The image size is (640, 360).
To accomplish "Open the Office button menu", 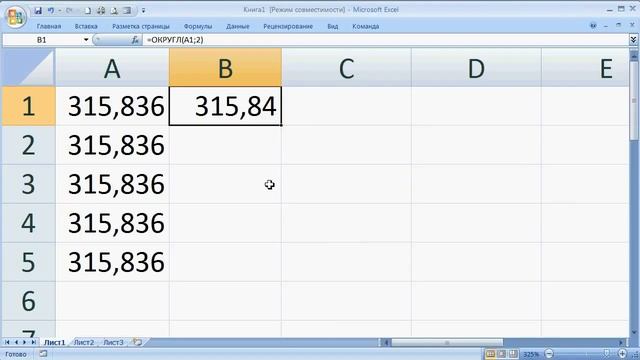I will [16, 17].
